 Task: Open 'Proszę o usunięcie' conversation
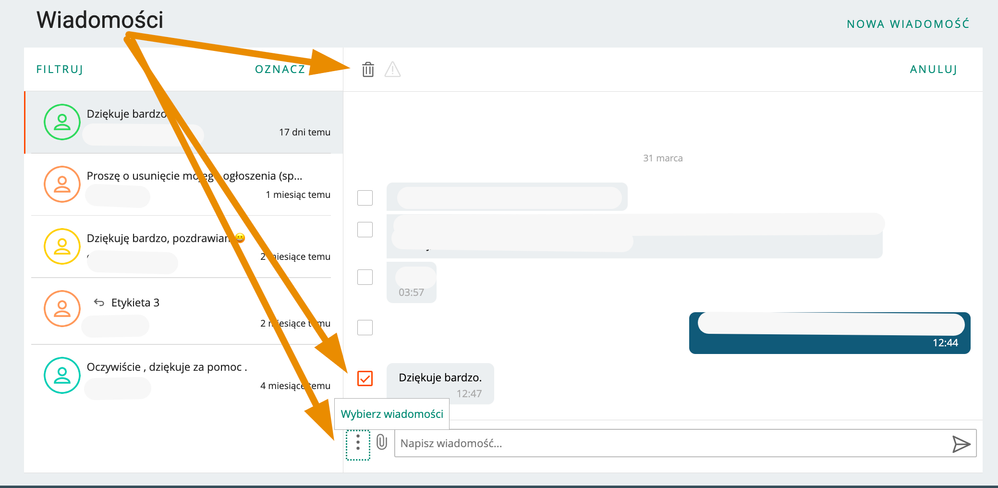pos(178,185)
